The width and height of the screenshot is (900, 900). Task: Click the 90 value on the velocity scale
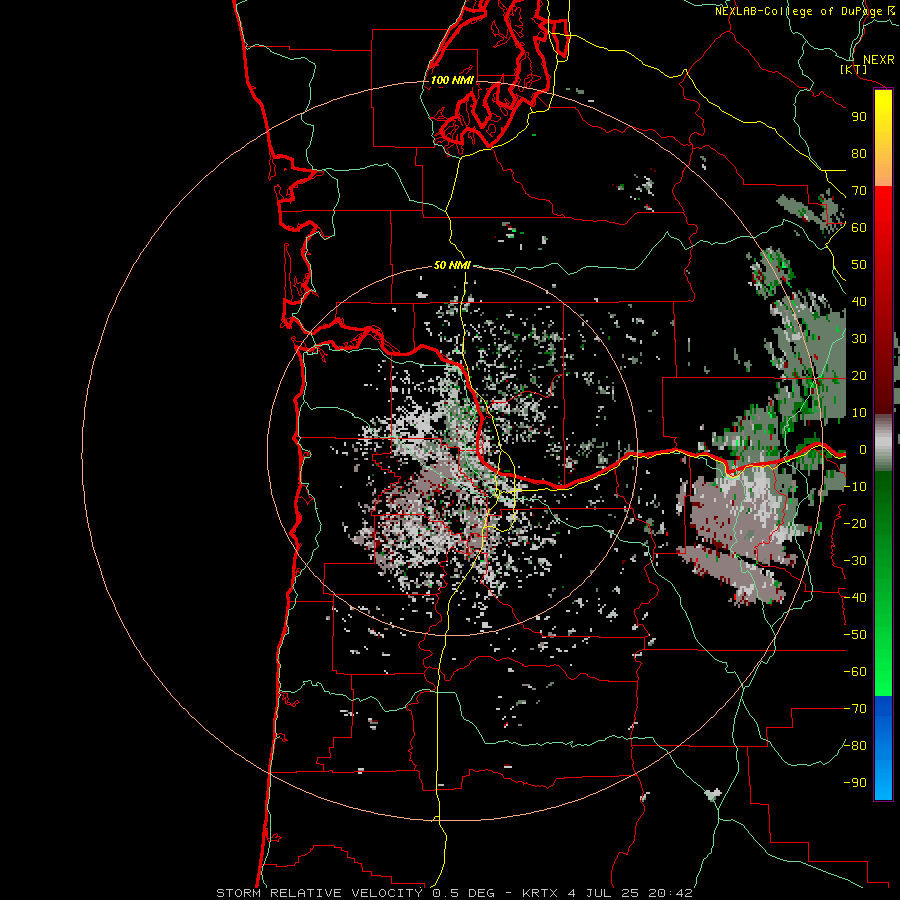click(x=859, y=117)
